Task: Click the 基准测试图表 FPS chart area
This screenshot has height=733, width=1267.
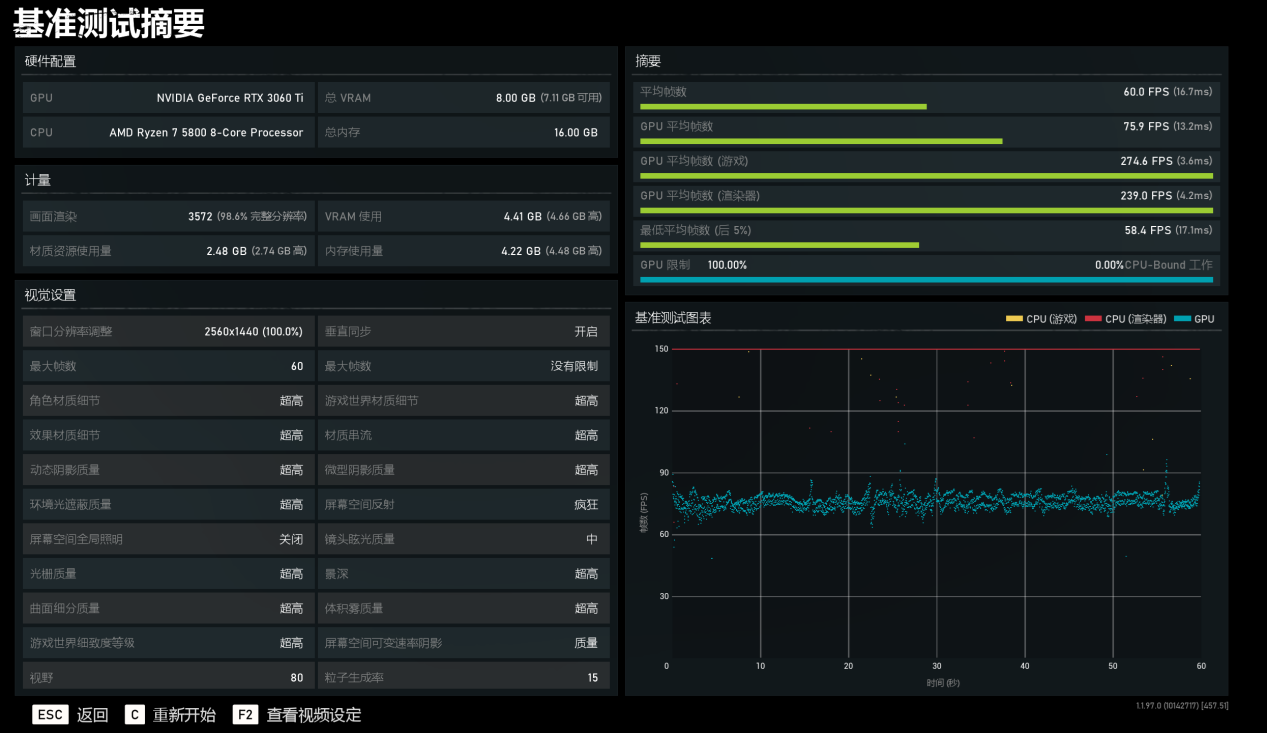Action: tap(928, 503)
